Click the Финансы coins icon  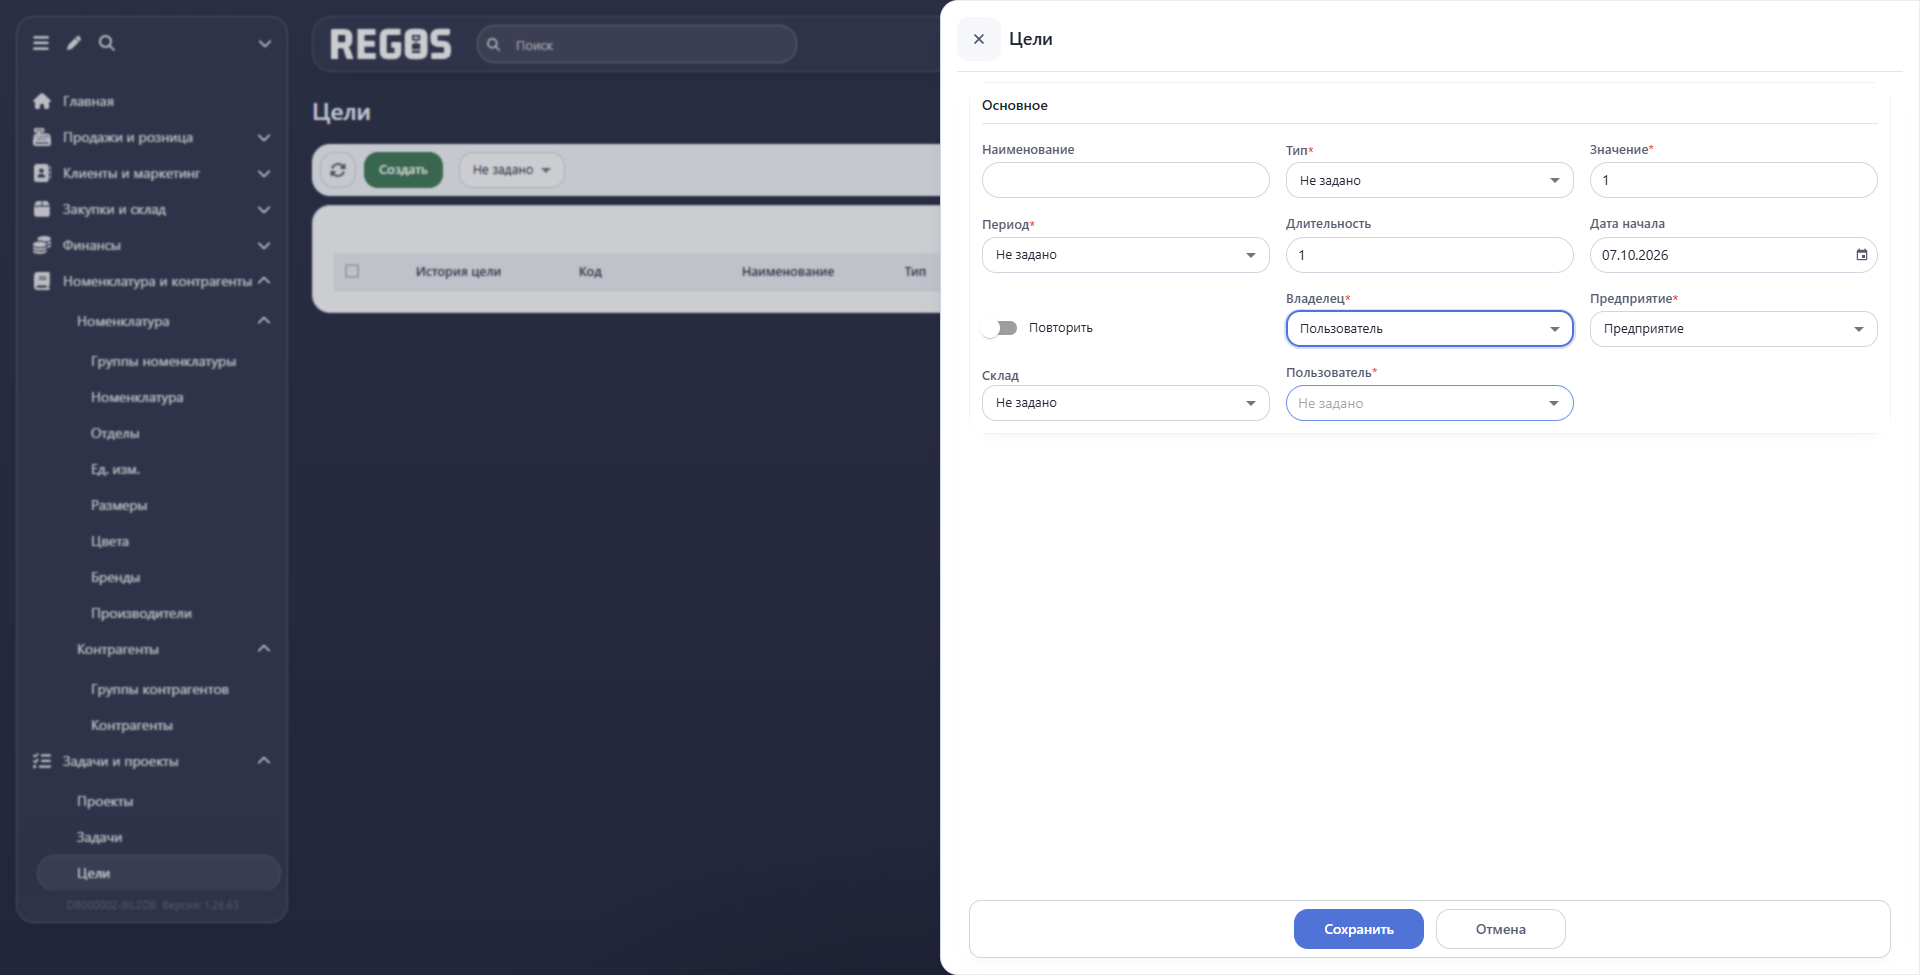[x=42, y=245]
